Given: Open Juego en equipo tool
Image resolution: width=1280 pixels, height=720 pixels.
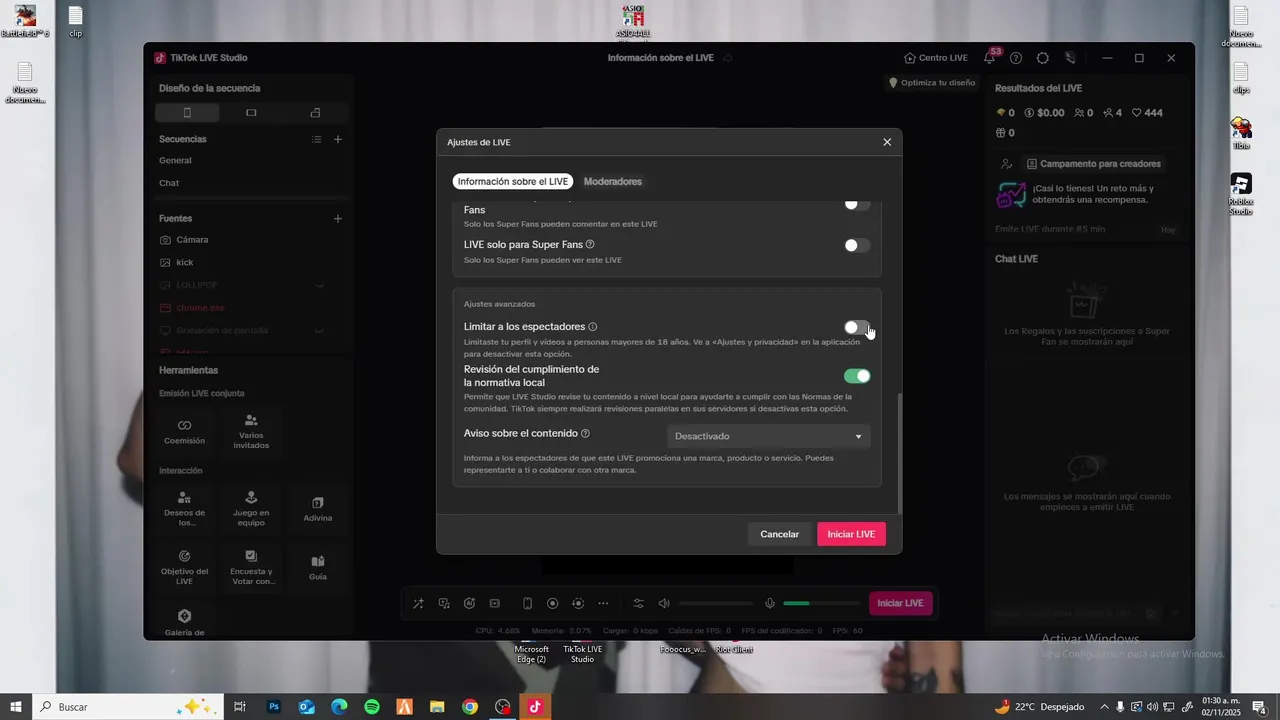Looking at the screenshot, I should pyautogui.click(x=251, y=509).
